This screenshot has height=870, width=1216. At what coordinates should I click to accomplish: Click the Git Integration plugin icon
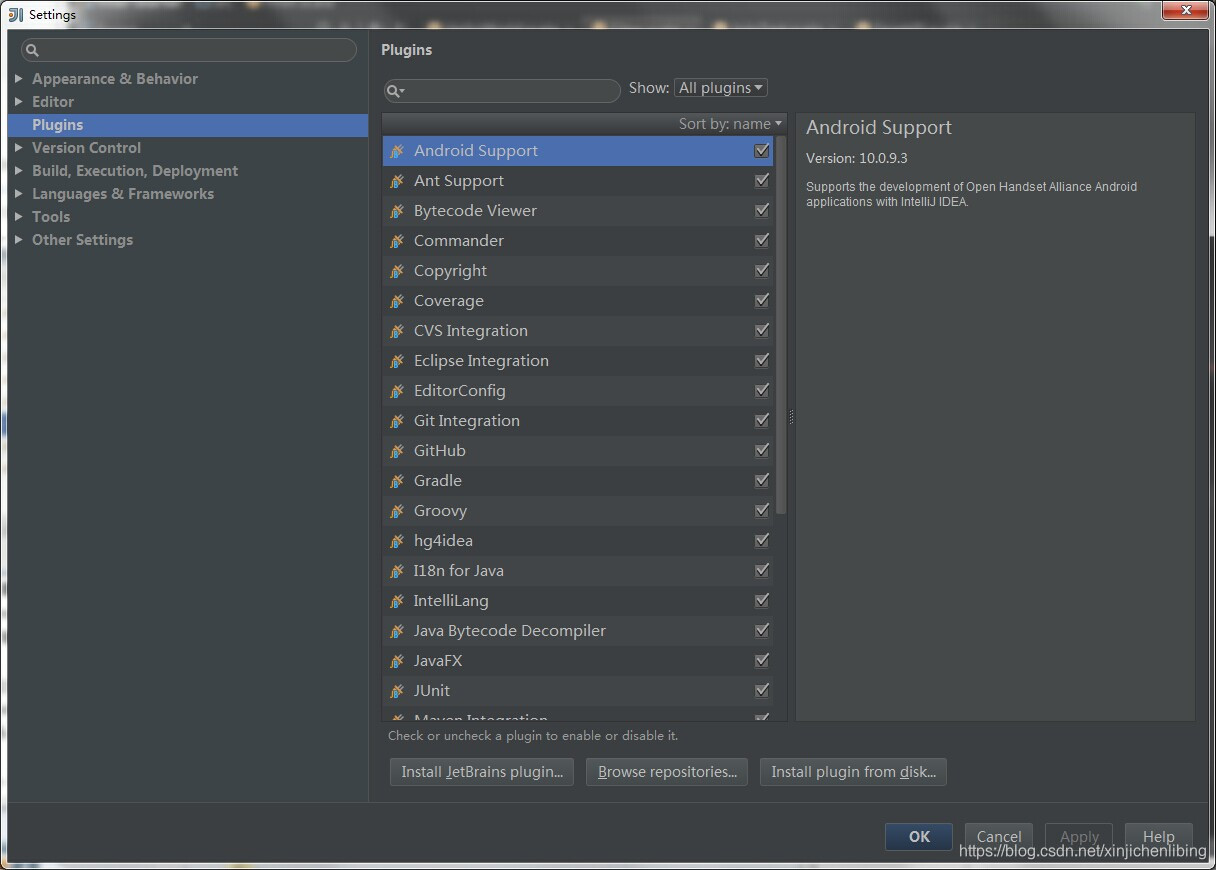(x=397, y=421)
